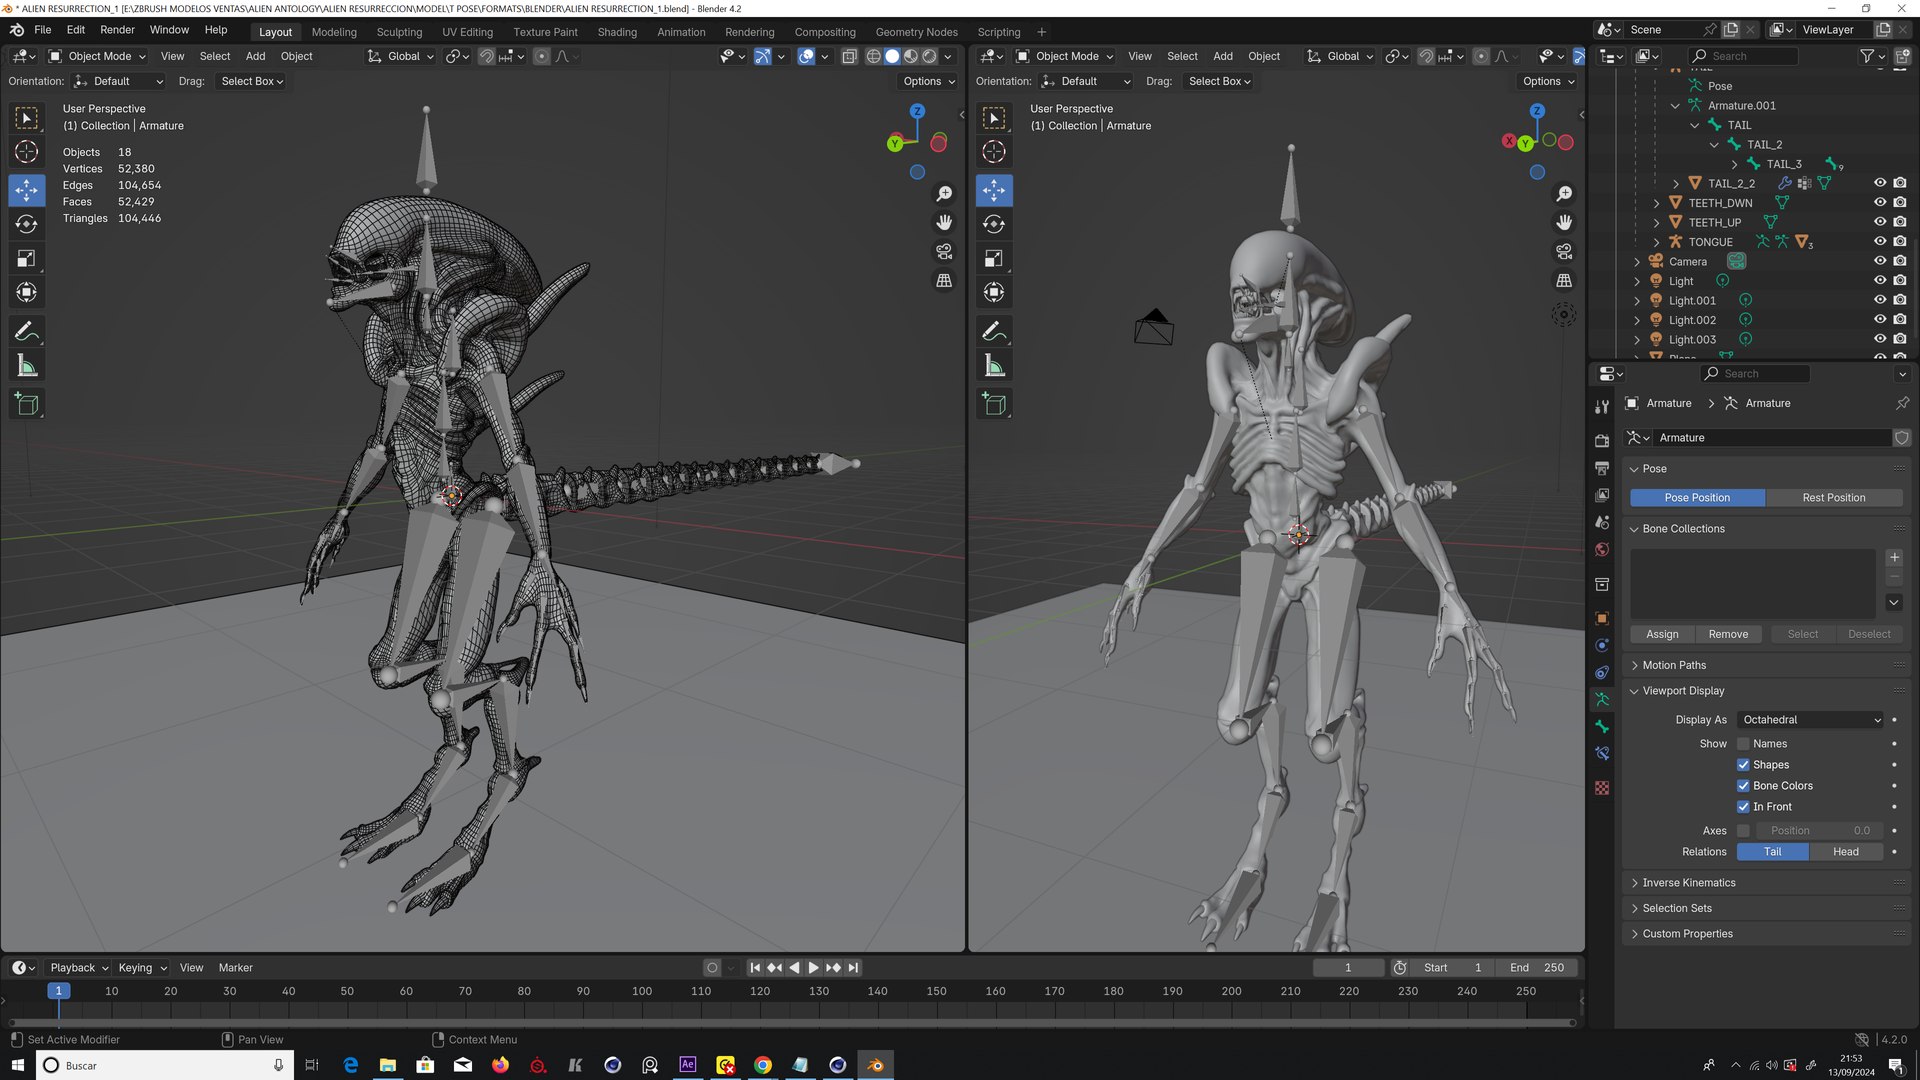Image resolution: width=1920 pixels, height=1080 pixels.
Task: Set Relations to Head
Action: pos(1846,852)
